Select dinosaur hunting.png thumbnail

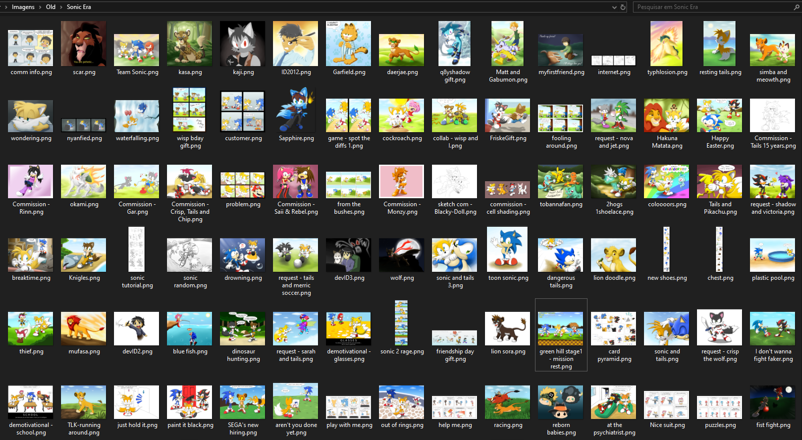(242, 328)
